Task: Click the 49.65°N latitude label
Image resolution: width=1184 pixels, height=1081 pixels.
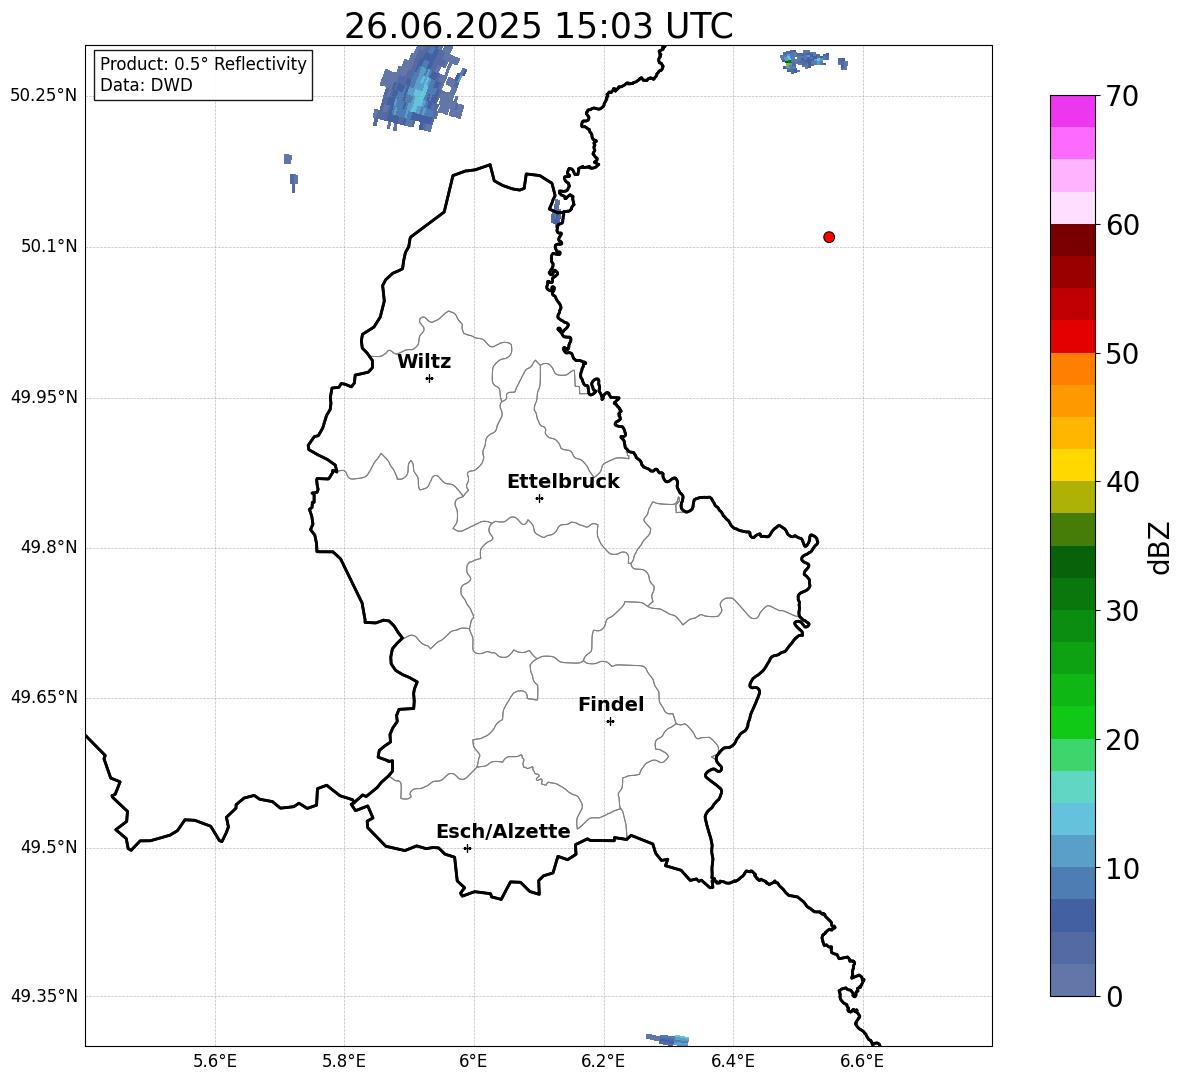Action: 44,697
